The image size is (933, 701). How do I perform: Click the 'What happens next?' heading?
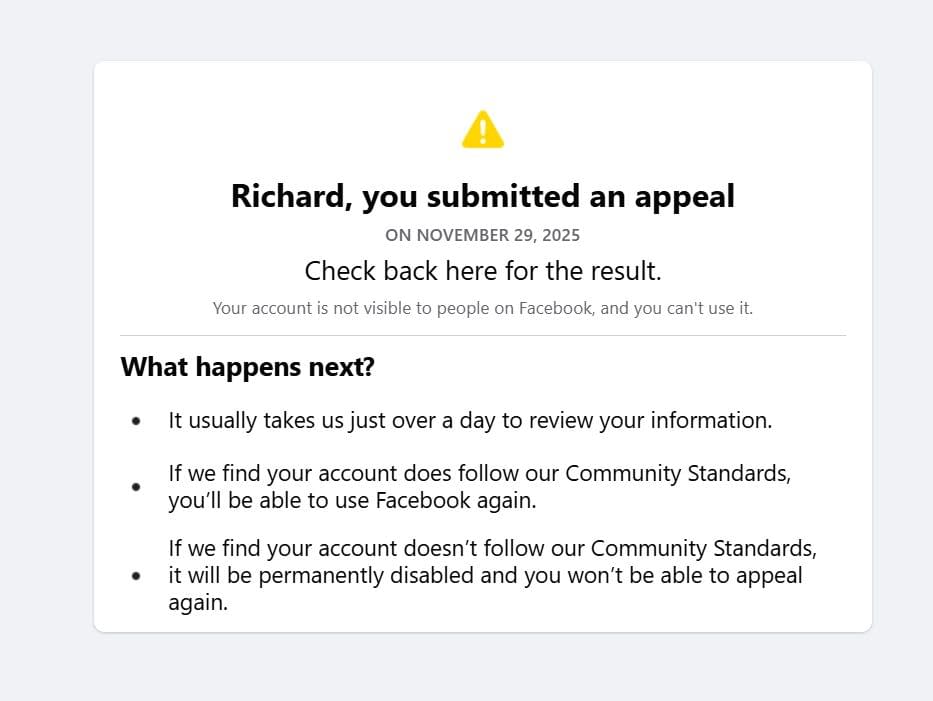(x=247, y=367)
